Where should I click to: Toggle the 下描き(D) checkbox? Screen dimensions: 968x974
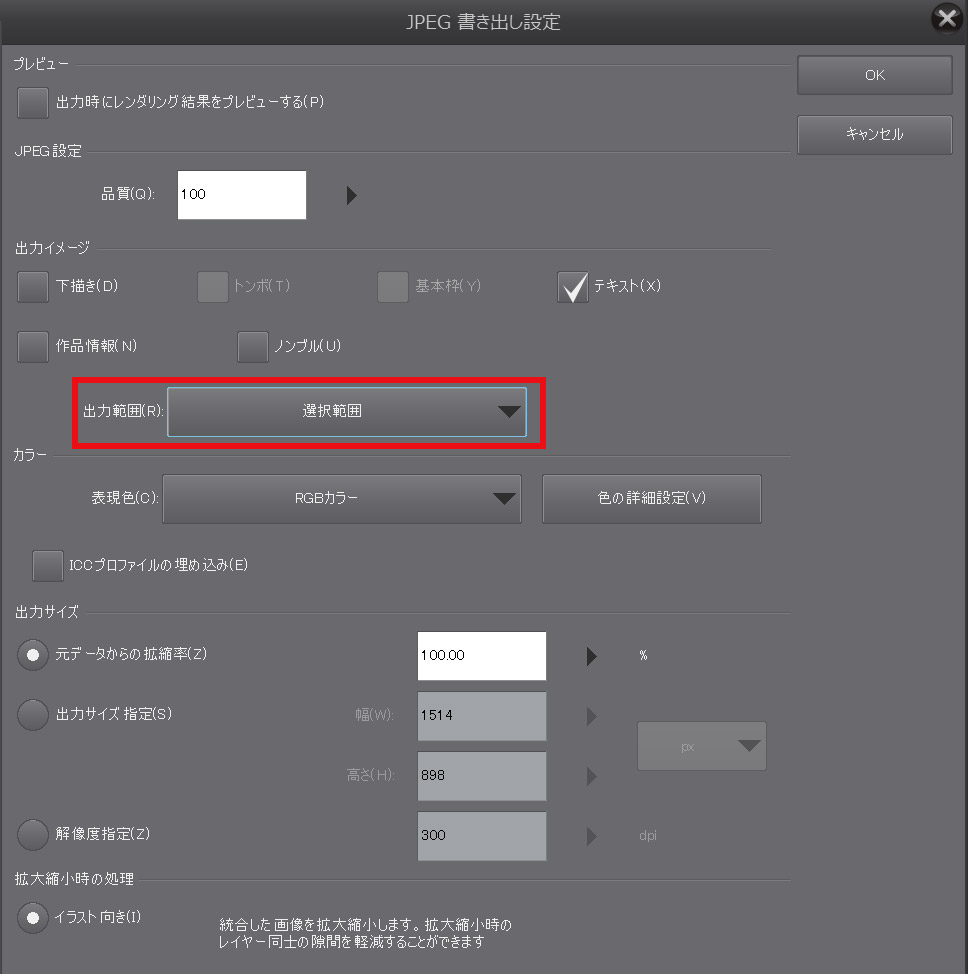33,286
